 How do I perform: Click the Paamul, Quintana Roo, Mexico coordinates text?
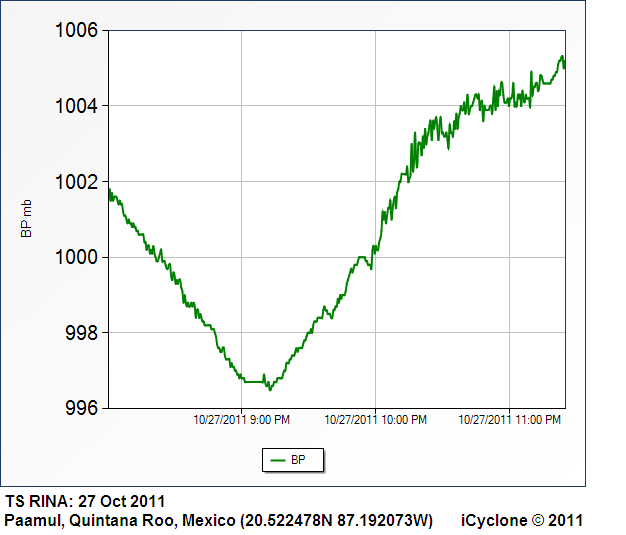point(219,520)
